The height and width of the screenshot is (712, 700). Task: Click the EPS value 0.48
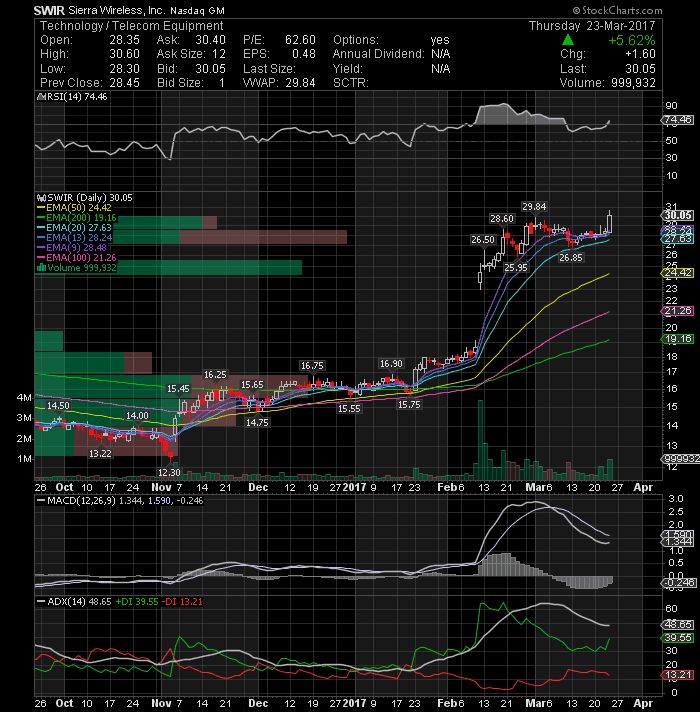pyautogui.click(x=304, y=54)
